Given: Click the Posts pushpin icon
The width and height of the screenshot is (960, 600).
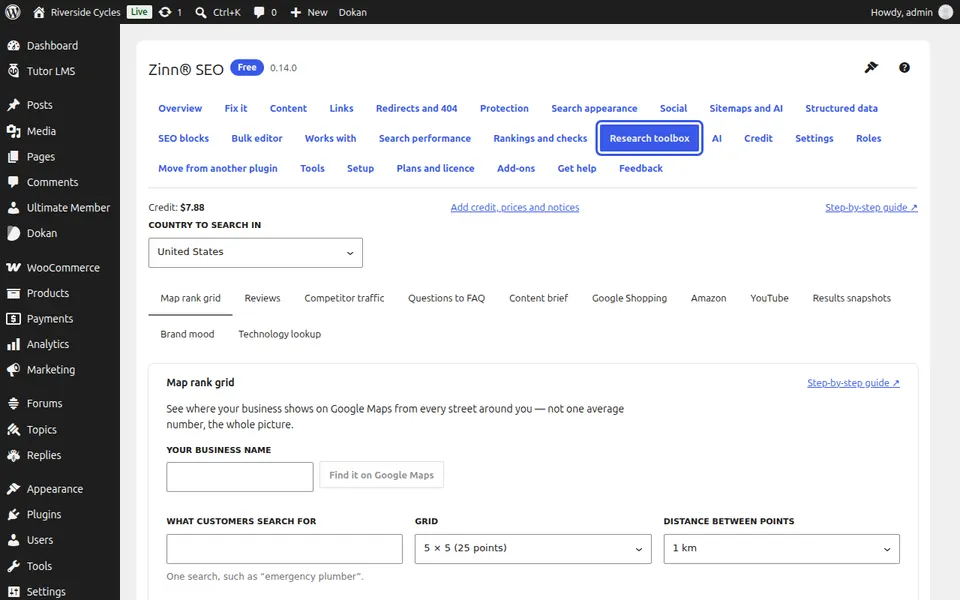Looking at the screenshot, I should (13, 105).
